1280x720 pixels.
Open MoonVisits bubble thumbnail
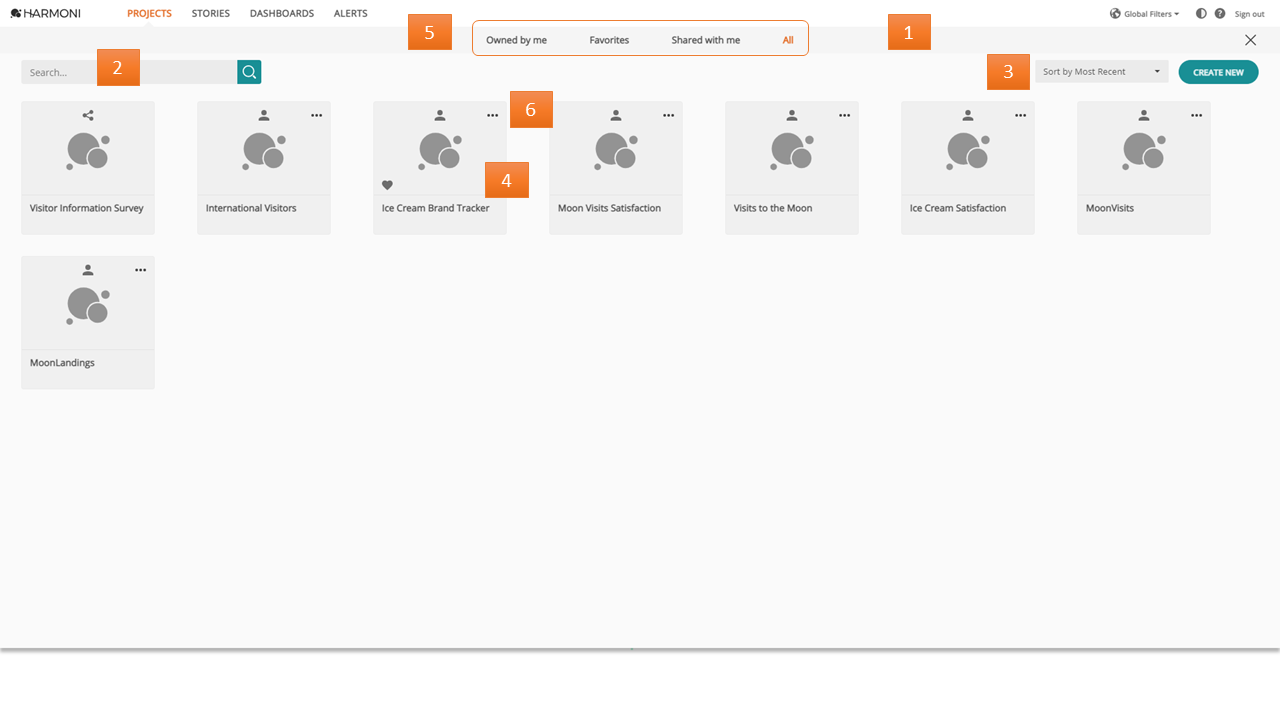click(x=1144, y=151)
